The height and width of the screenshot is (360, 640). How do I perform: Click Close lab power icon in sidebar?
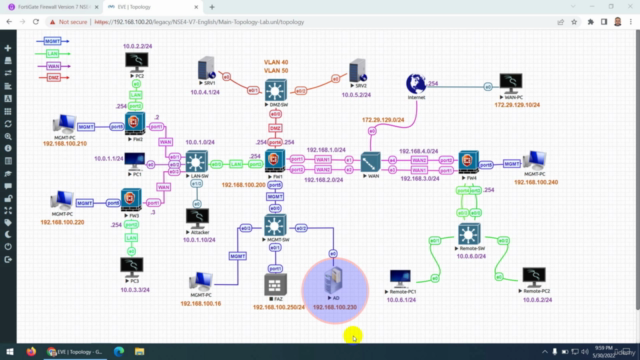8,247
